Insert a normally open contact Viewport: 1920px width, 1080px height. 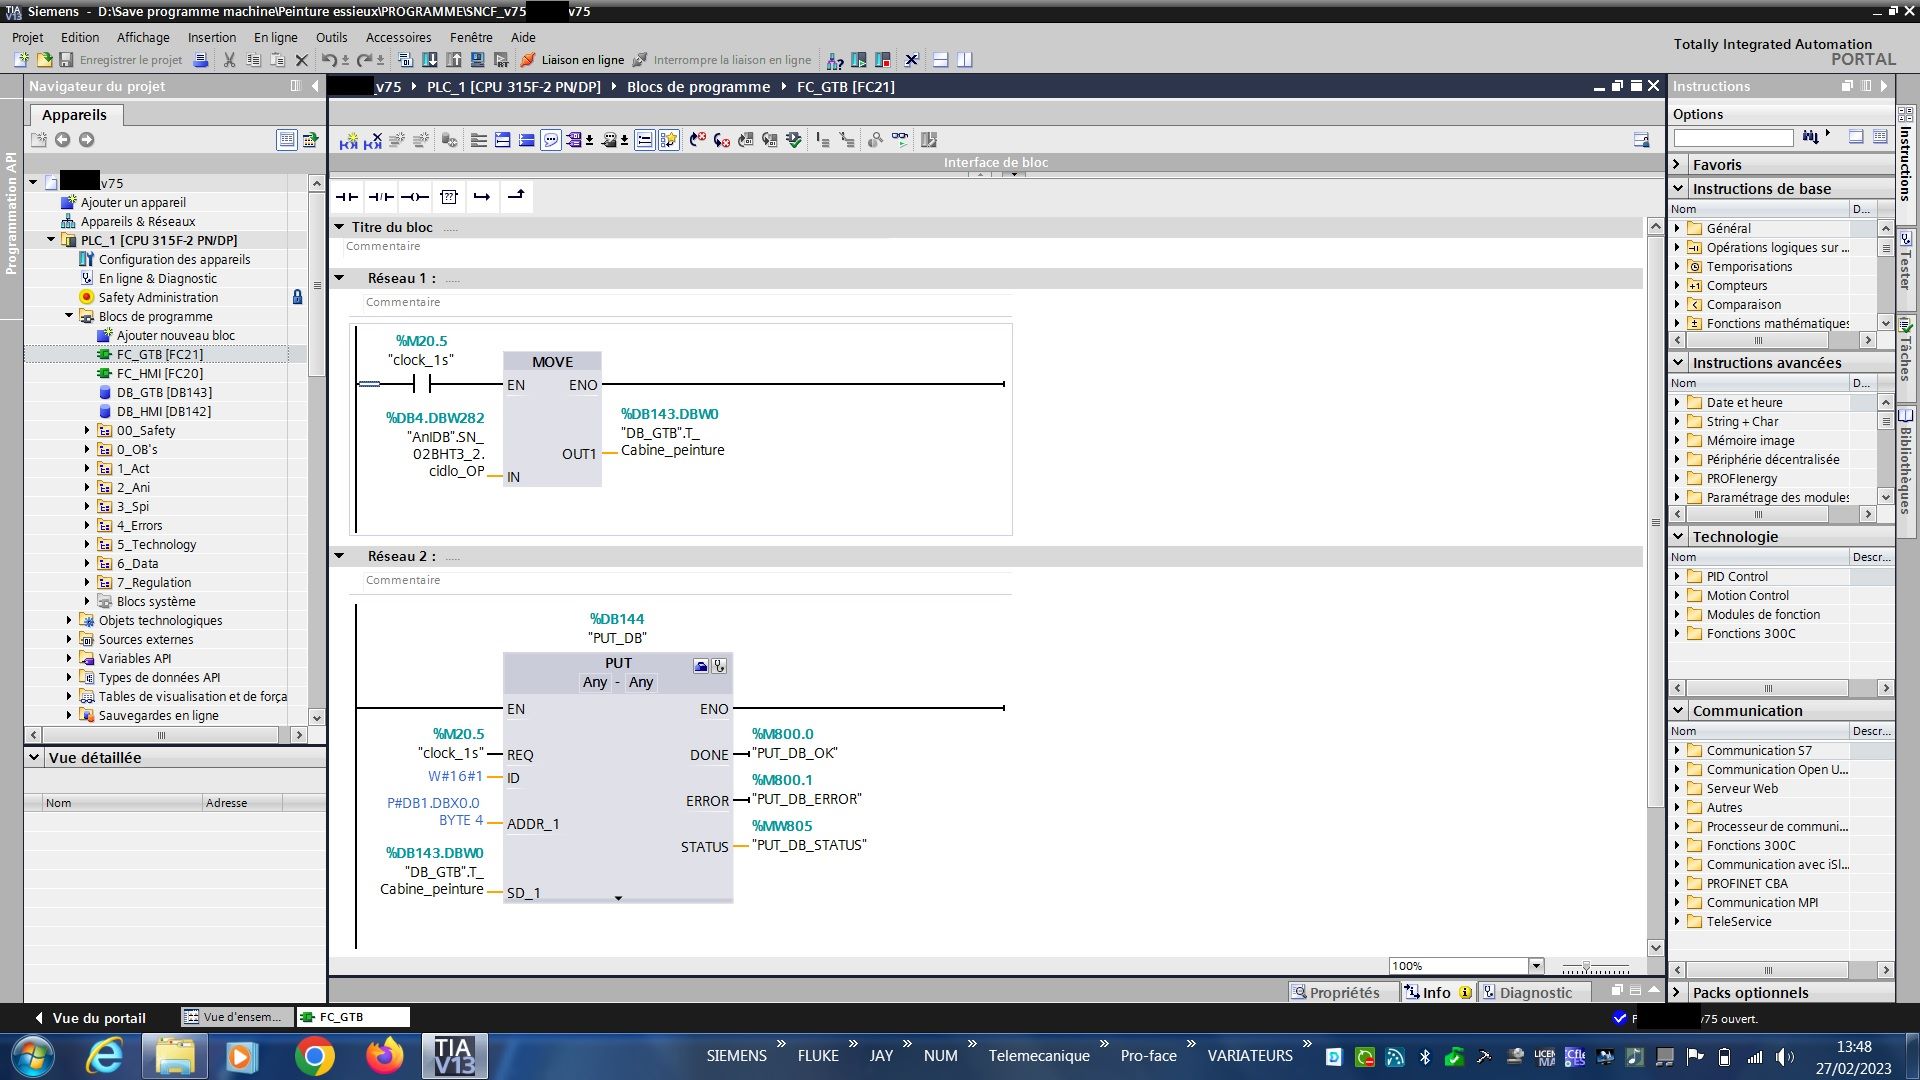[347, 197]
